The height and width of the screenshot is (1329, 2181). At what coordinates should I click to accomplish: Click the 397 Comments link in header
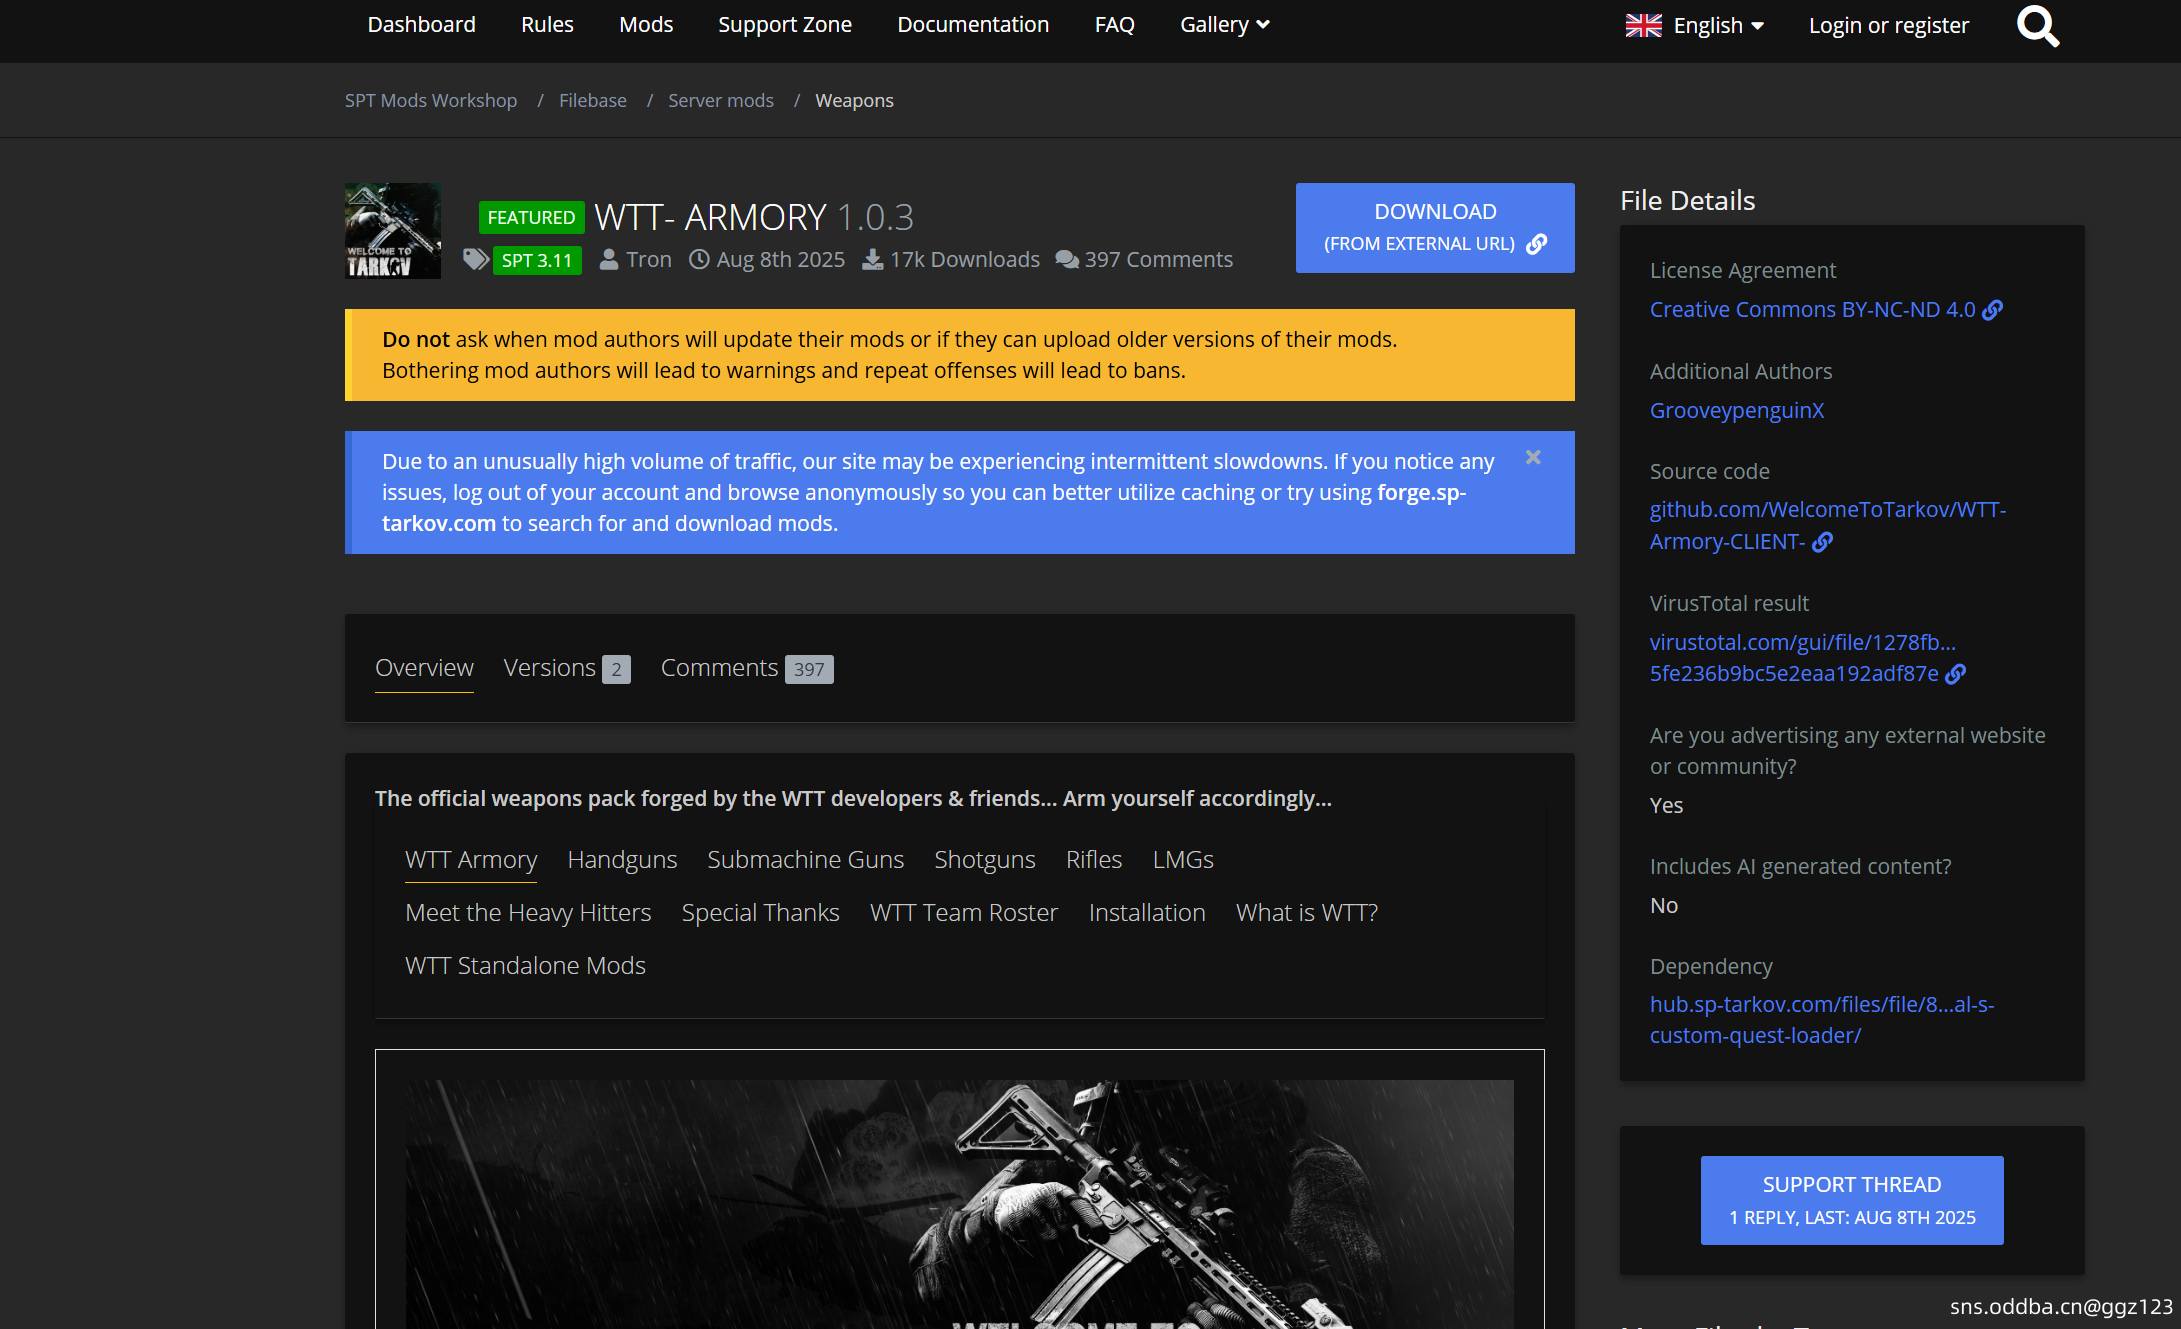(1158, 260)
